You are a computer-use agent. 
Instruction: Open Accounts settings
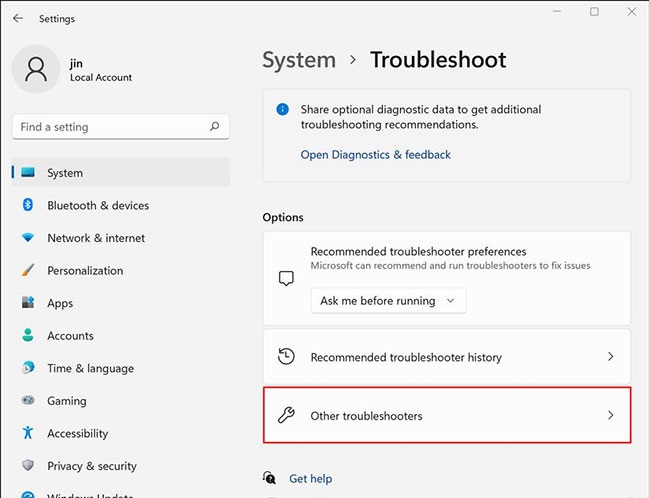click(120, 335)
